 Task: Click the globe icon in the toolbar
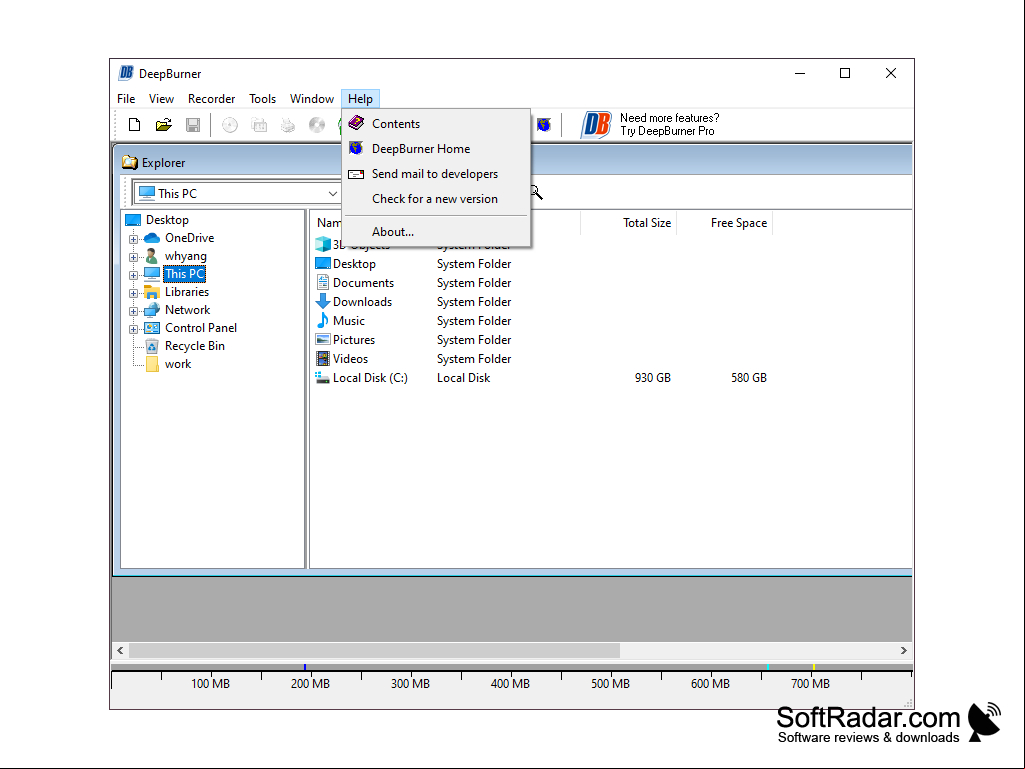(544, 124)
